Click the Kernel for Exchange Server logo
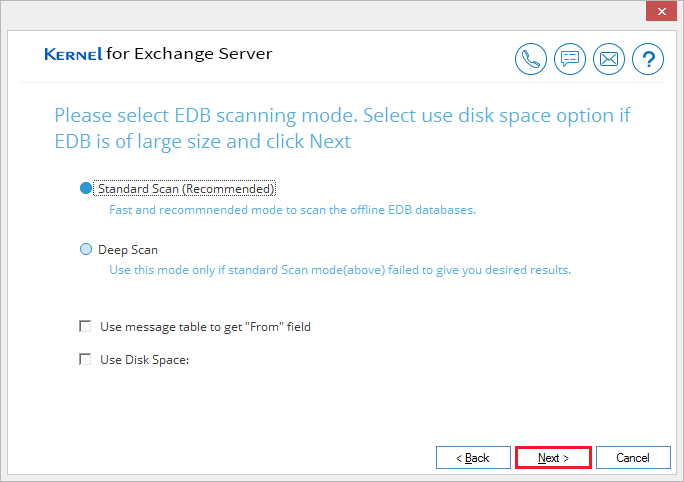Image resolution: width=684 pixels, height=482 pixels. tap(158, 54)
